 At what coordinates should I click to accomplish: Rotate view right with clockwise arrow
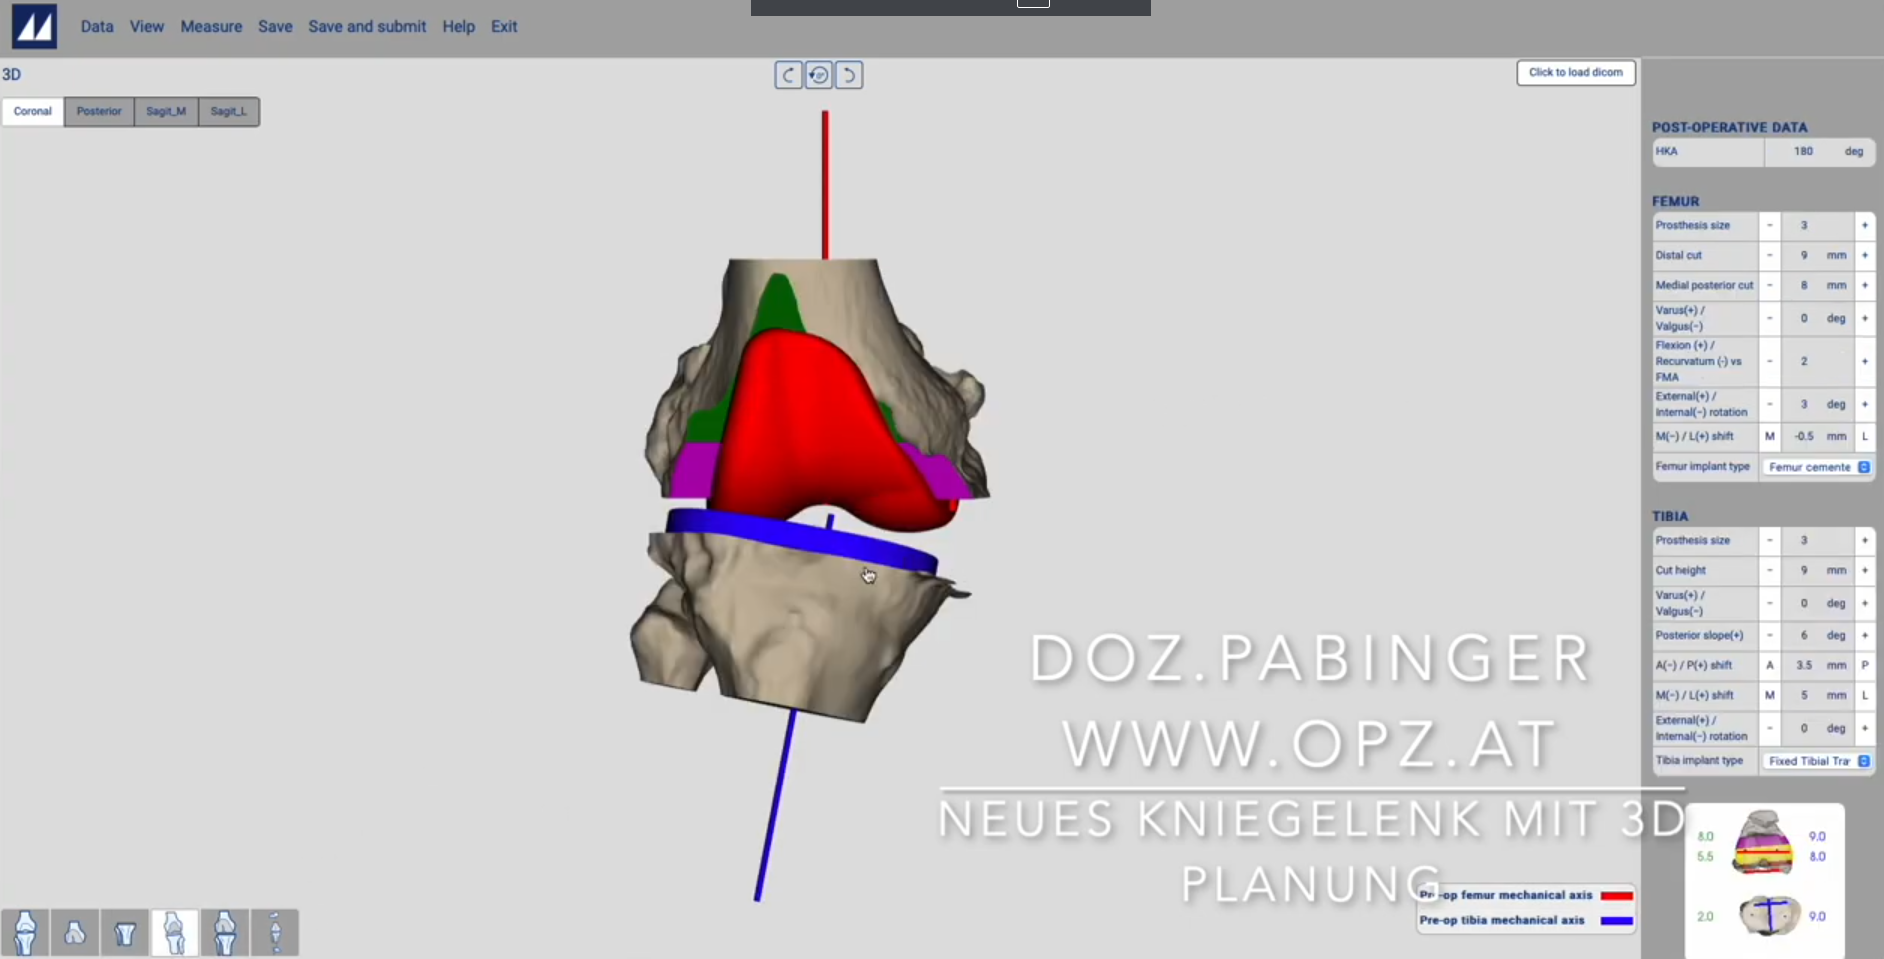(x=849, y=75)
